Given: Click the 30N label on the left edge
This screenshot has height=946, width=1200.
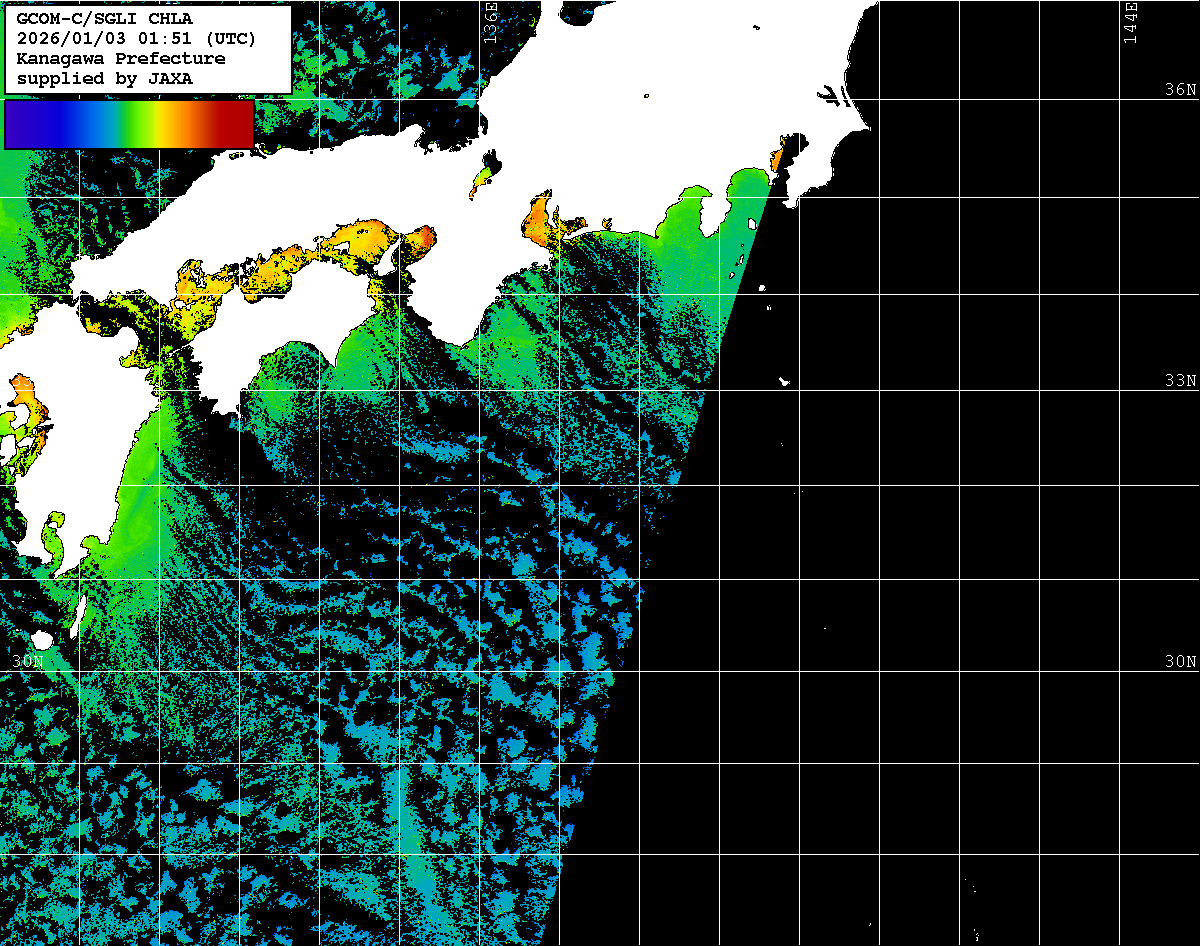Looking at the screenshot, I should 28,661.
